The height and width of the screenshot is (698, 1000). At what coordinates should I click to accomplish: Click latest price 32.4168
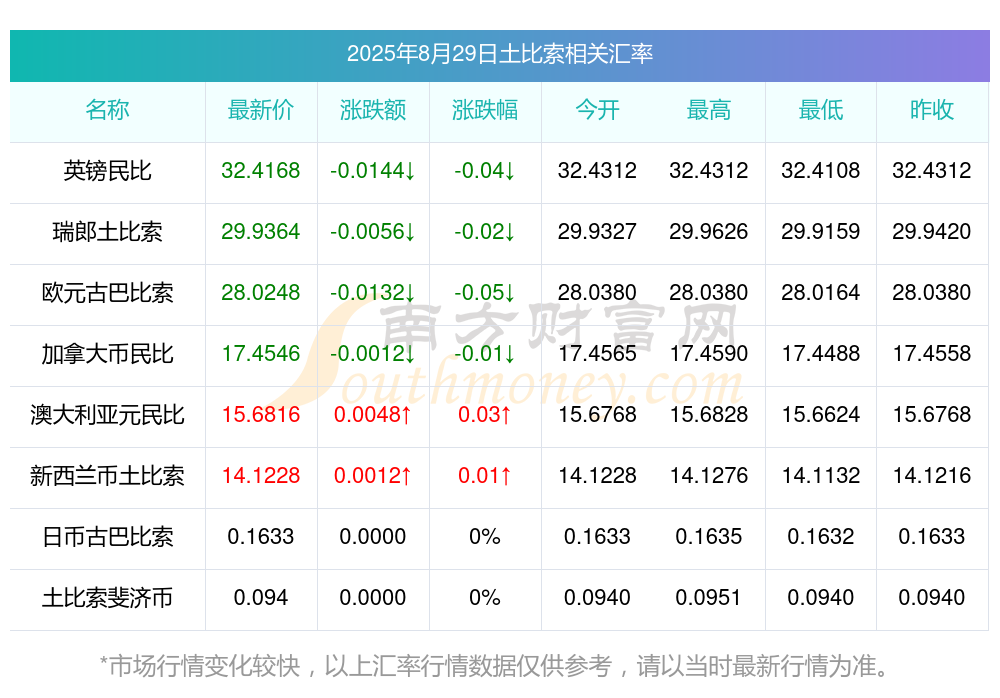261,170
